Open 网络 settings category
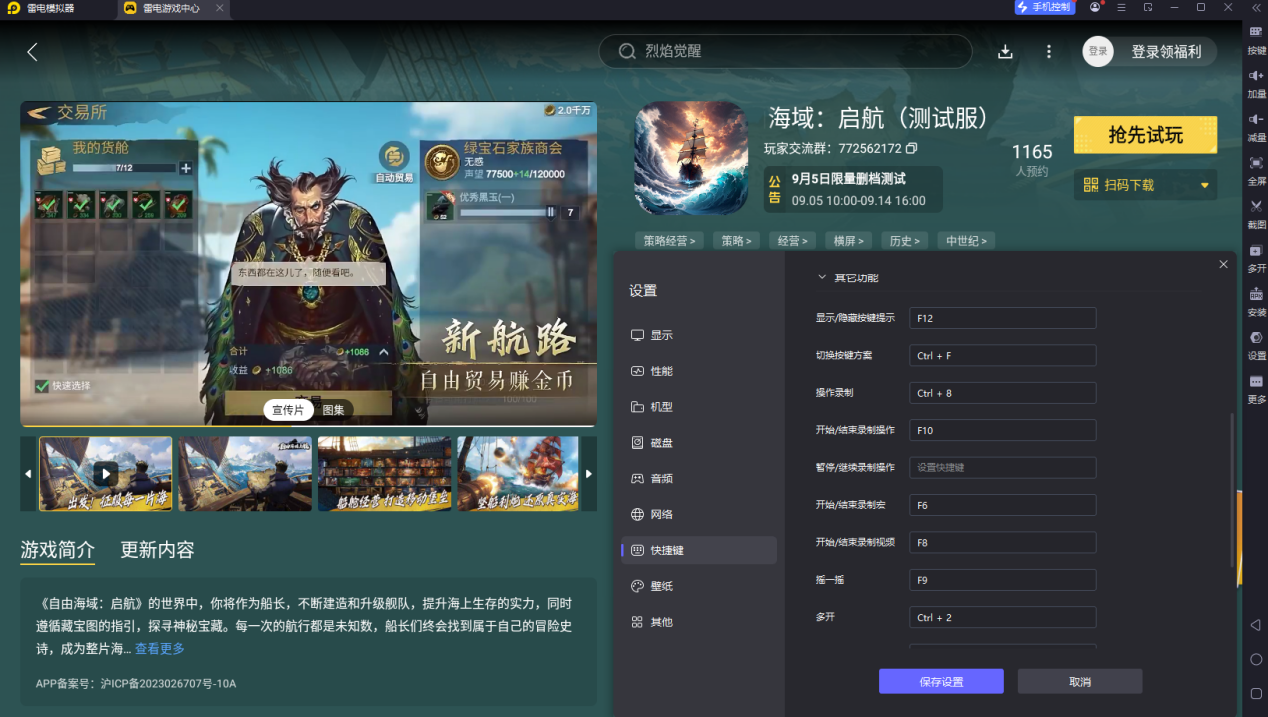The height and width of the screenshot is (717, 1268). coord(699,514)
